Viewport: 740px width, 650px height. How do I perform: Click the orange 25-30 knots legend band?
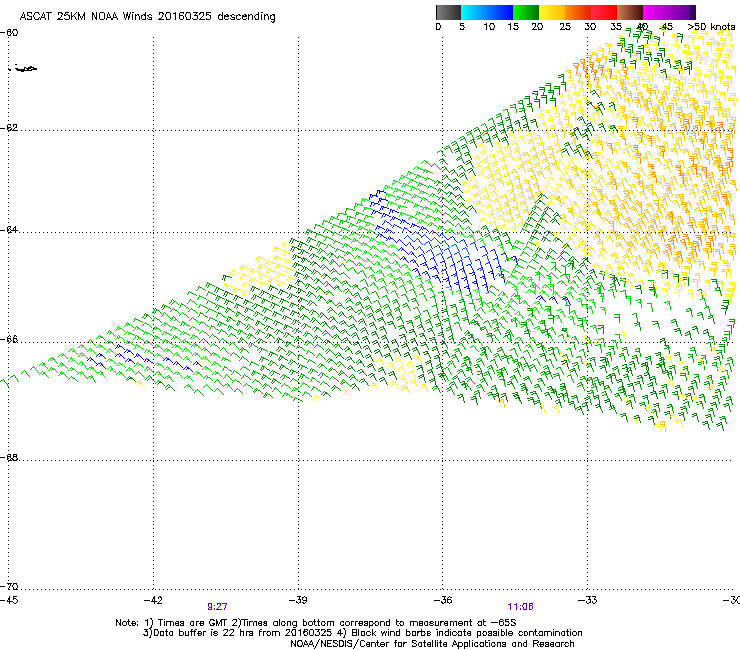[578, 12]
